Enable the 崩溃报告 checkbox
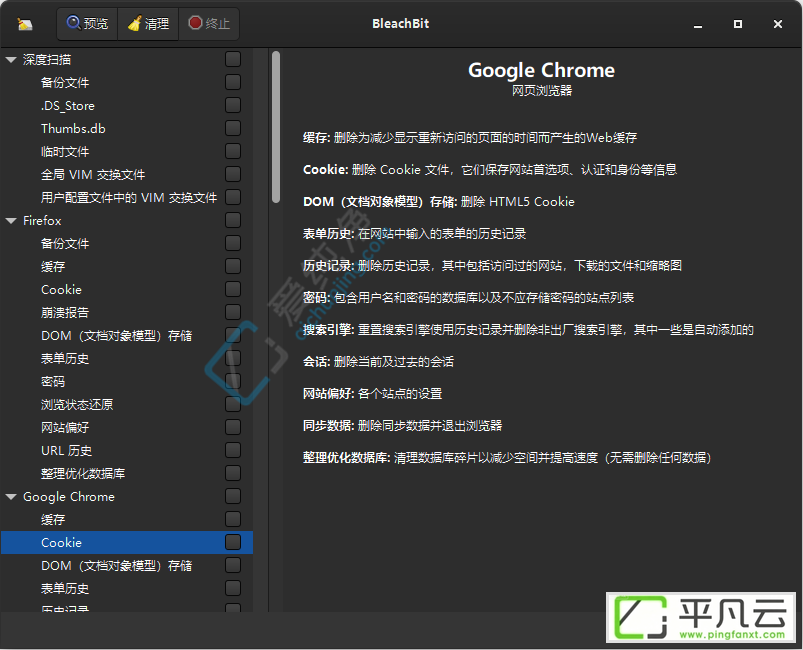803x650 pixels. 233,312
